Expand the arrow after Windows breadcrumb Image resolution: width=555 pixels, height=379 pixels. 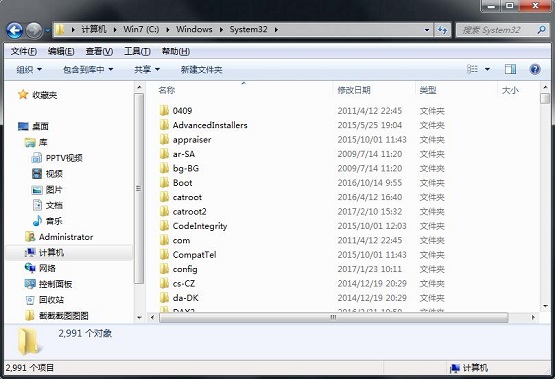point(221,30)
